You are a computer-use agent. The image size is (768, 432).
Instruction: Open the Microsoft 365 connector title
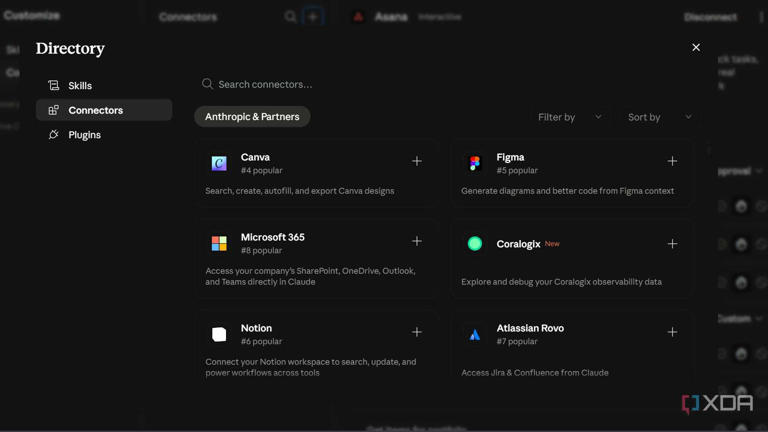pyautogui.click(x=273, y=237)
